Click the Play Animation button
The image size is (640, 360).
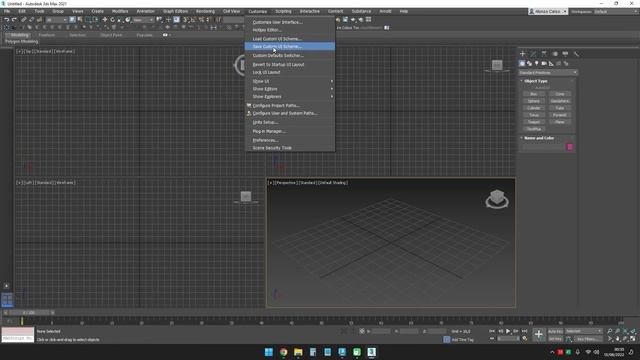tap(508, 331)
